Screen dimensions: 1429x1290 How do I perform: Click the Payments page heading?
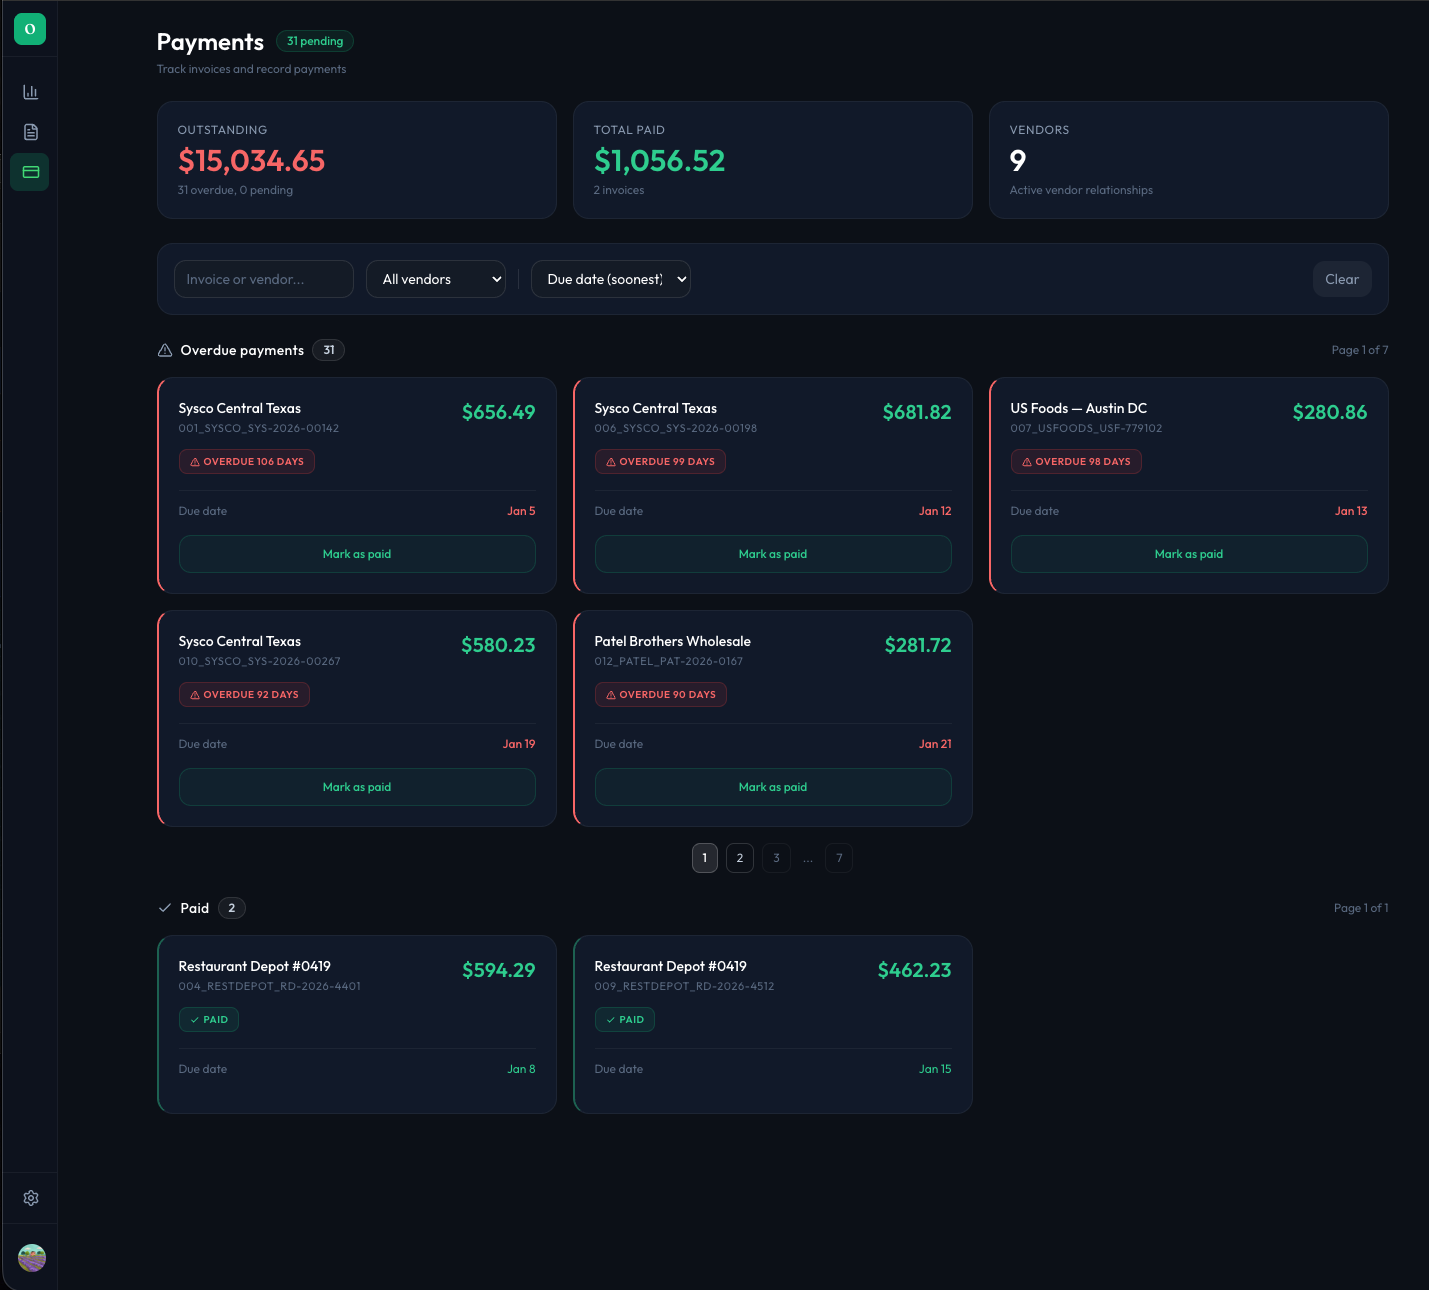(x=210, y=42)
